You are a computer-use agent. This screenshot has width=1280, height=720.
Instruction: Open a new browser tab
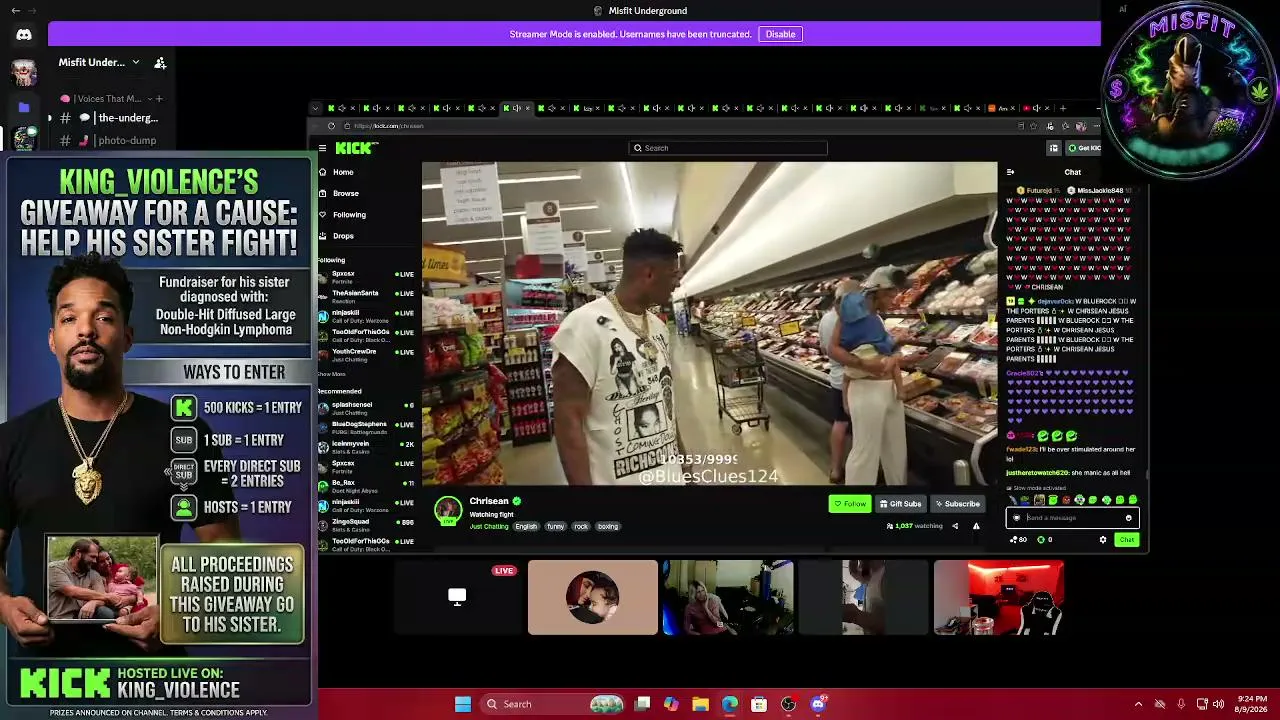[x=1063, y=108]
